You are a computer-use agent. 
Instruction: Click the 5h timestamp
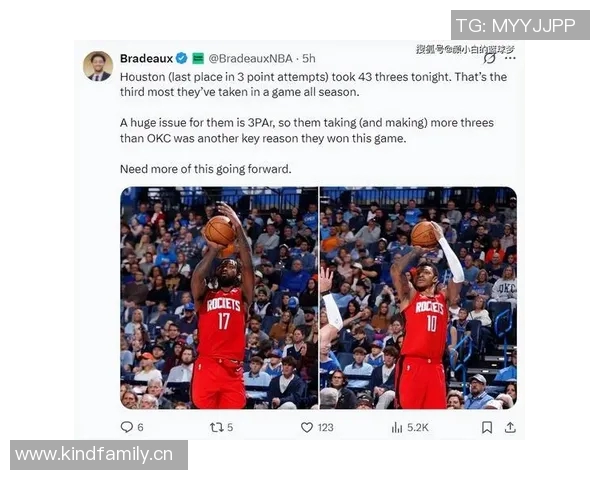pyautogui.click(x=309, y=58)
